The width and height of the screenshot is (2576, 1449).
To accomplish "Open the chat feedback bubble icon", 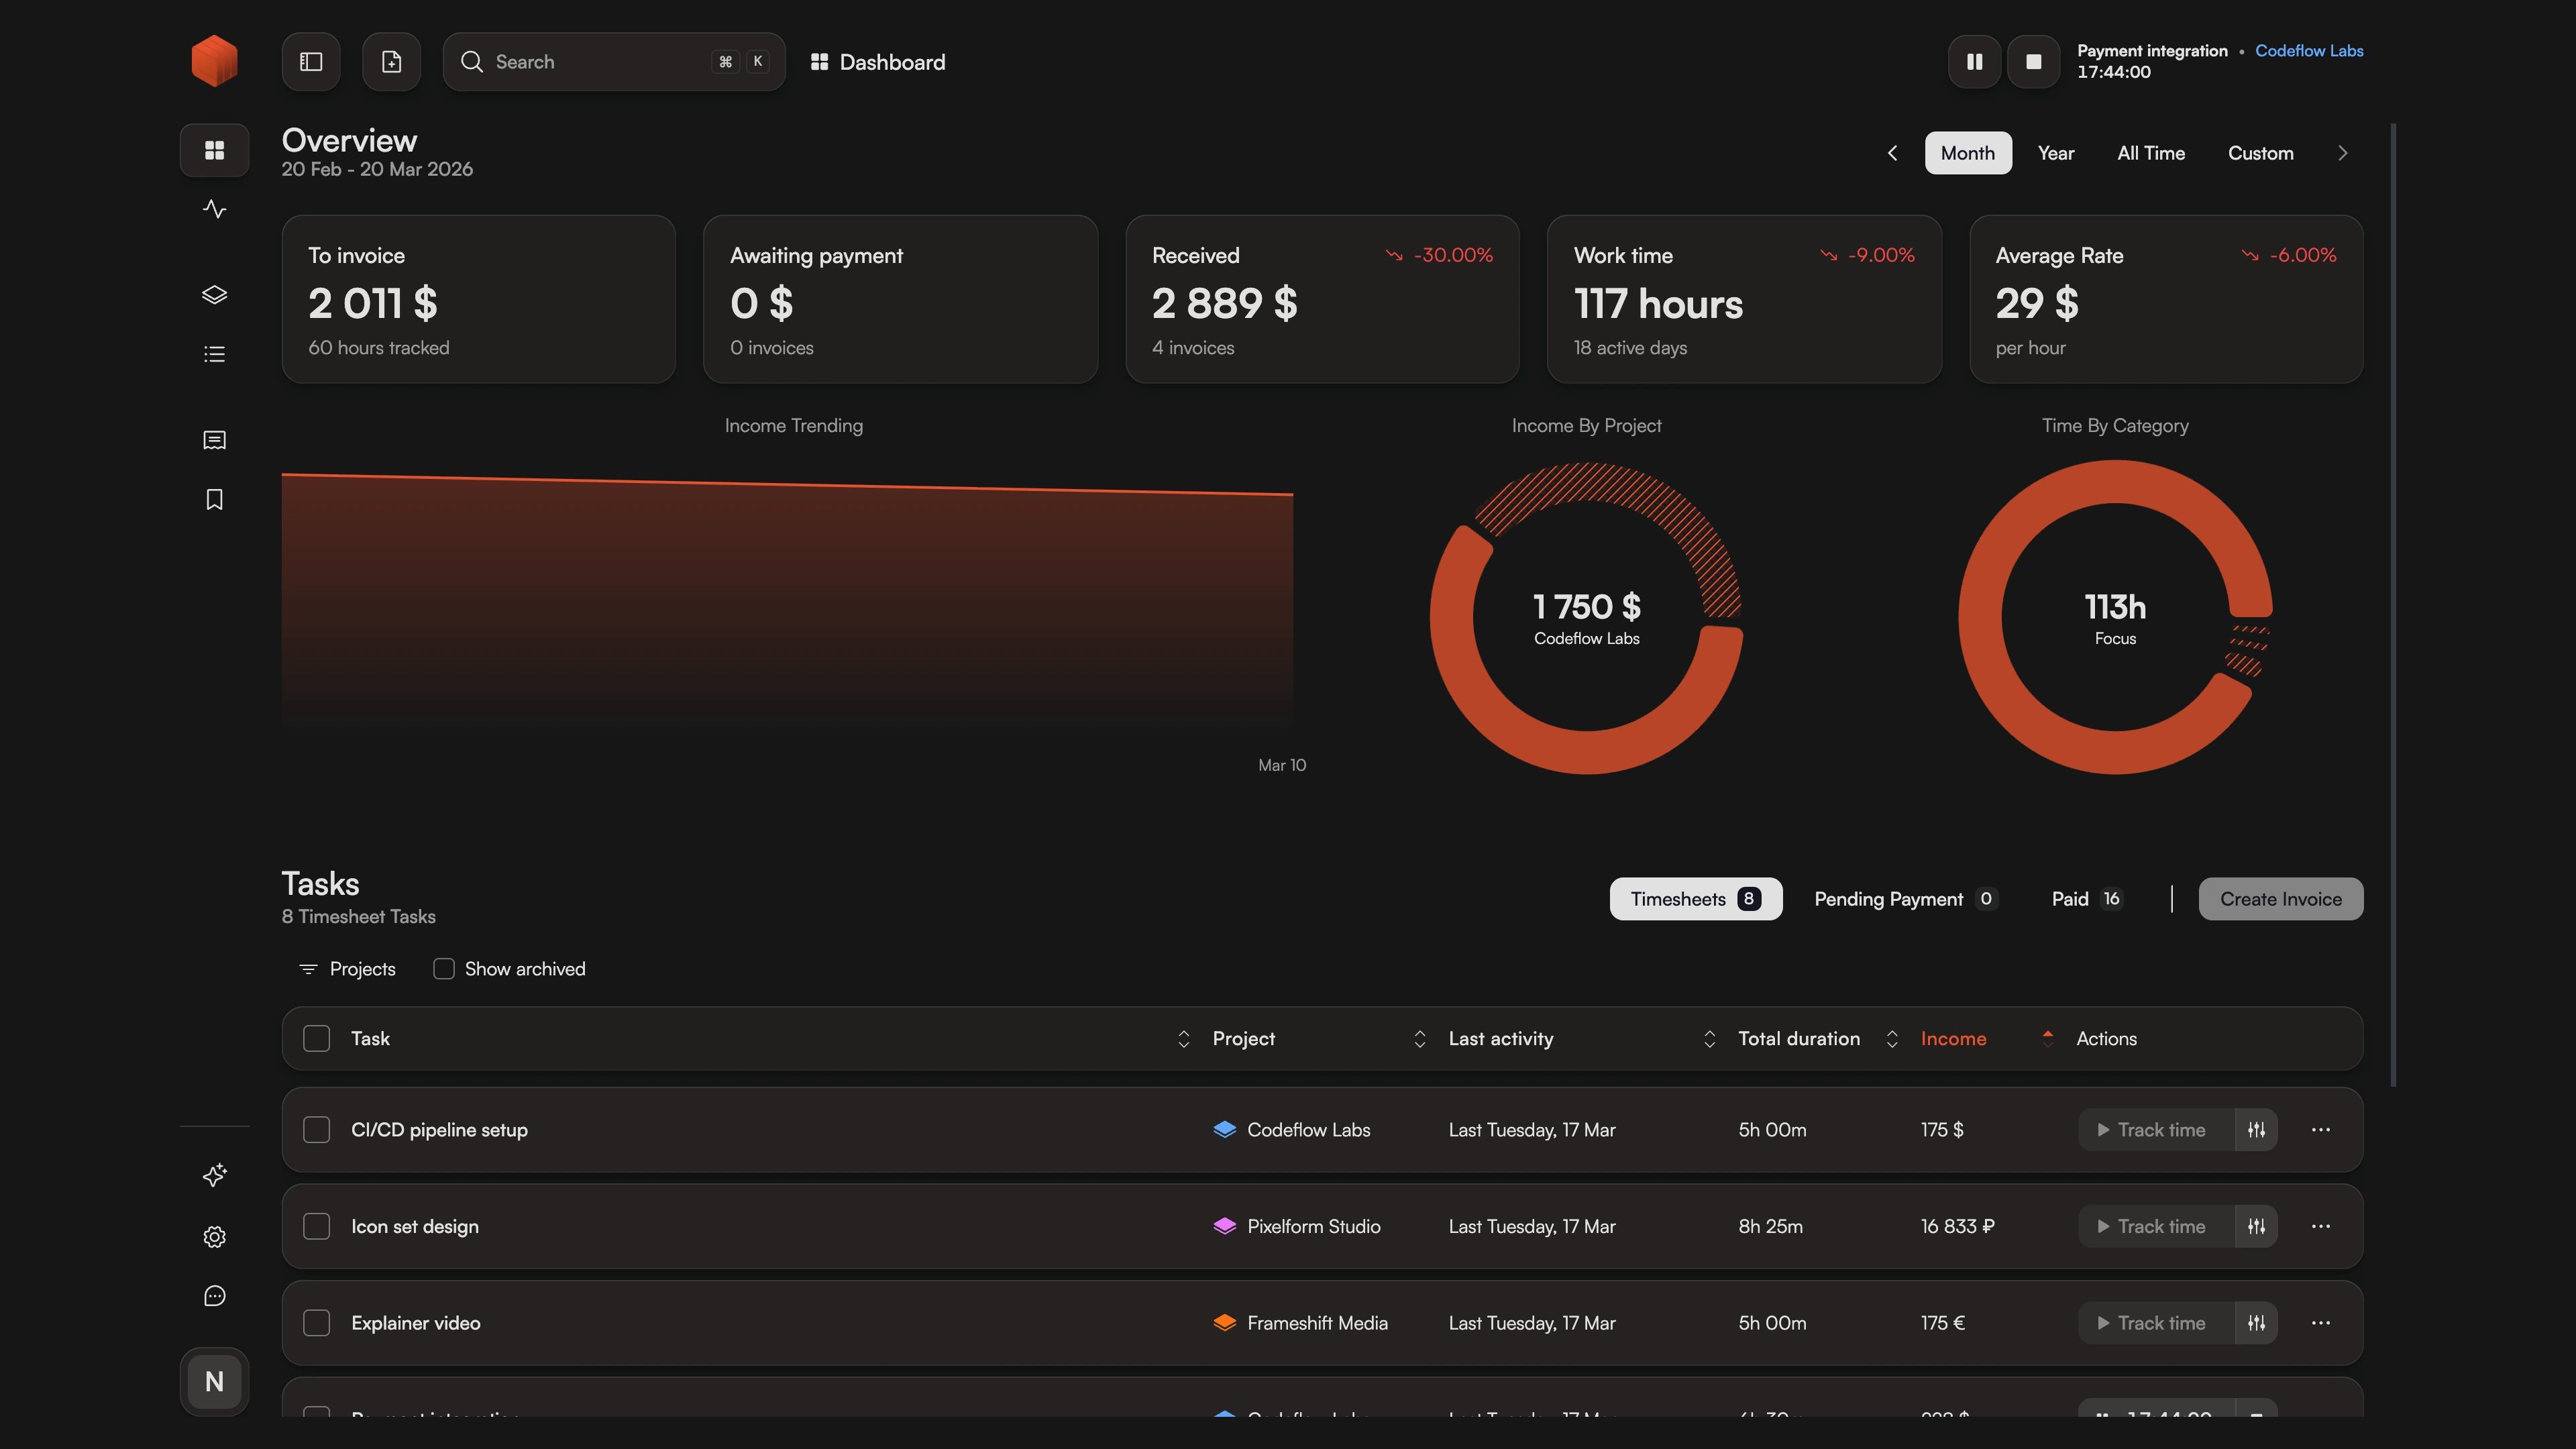I will [214, 1296].
